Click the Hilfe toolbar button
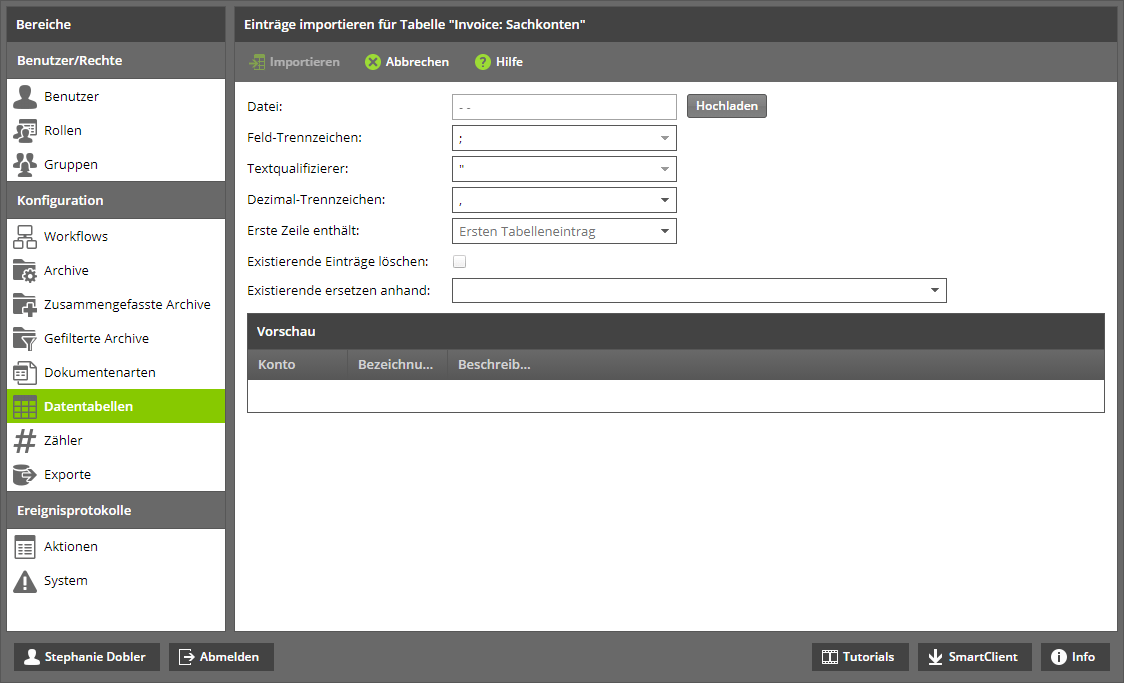 tap(499, 62)
